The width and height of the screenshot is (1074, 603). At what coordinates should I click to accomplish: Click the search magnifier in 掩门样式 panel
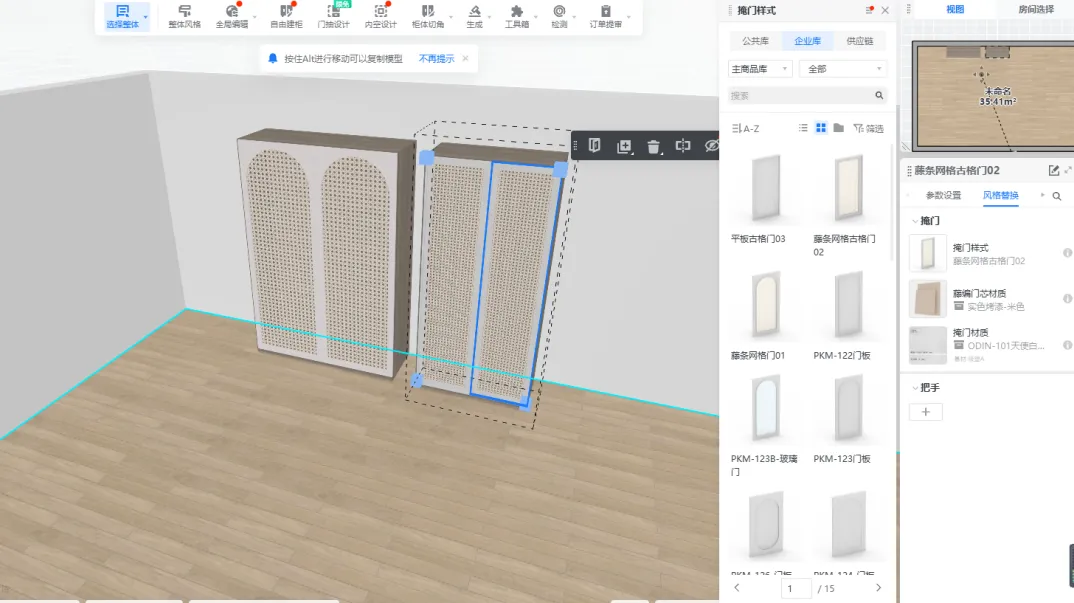pos(879,96)
